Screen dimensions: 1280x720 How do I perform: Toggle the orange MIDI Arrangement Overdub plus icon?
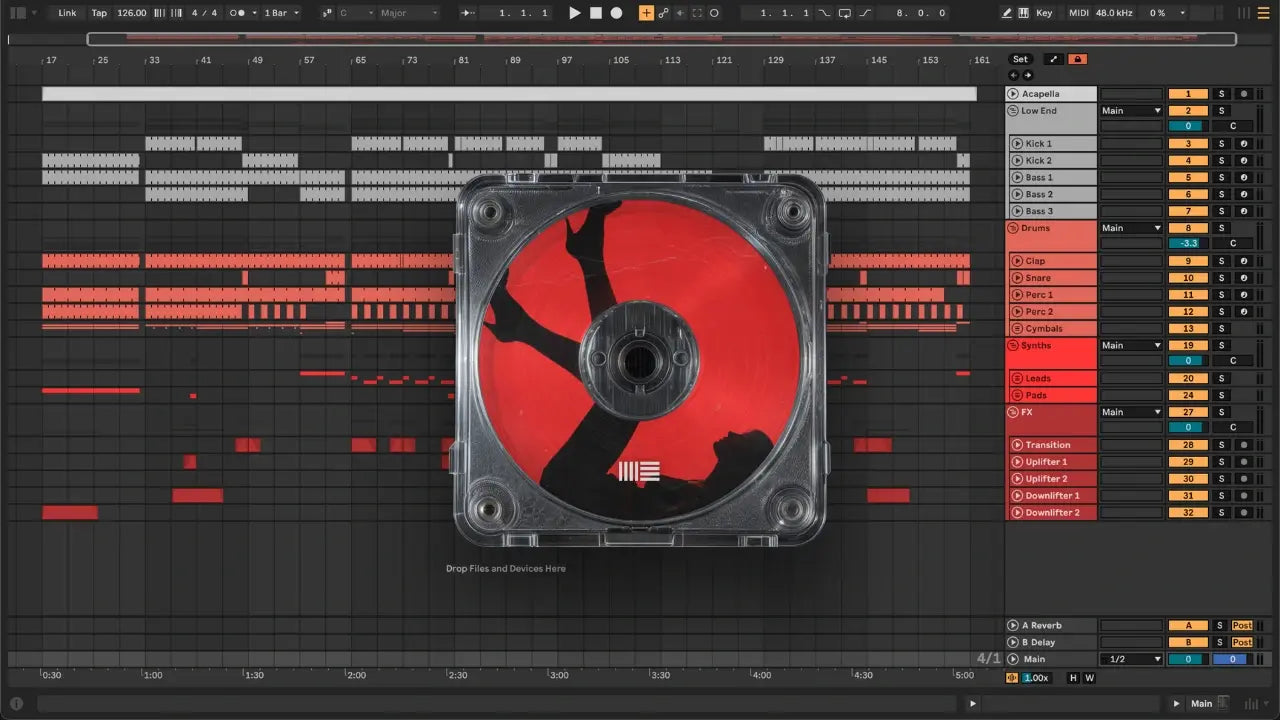646,13
